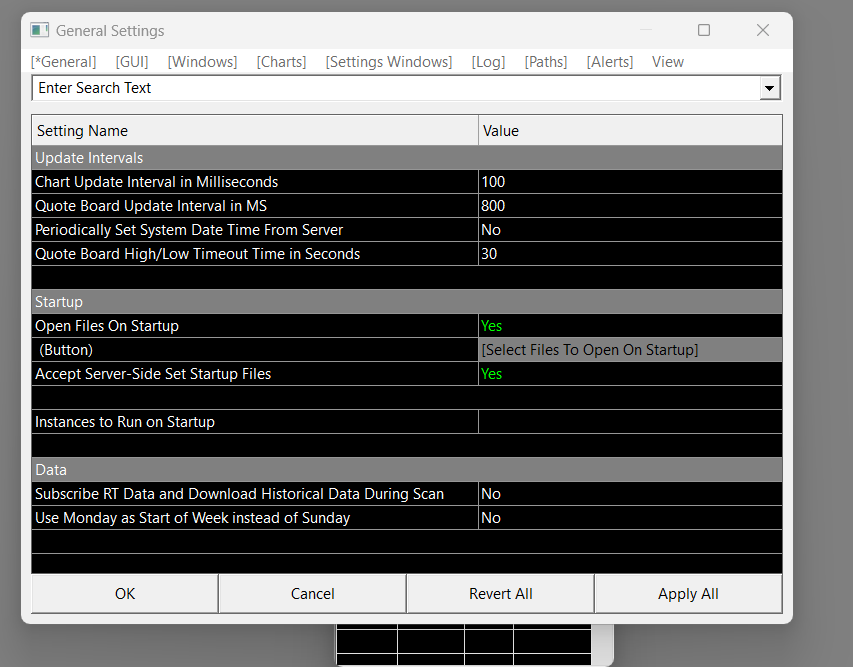Toggle Open Files On Startup value

(629, 326)
